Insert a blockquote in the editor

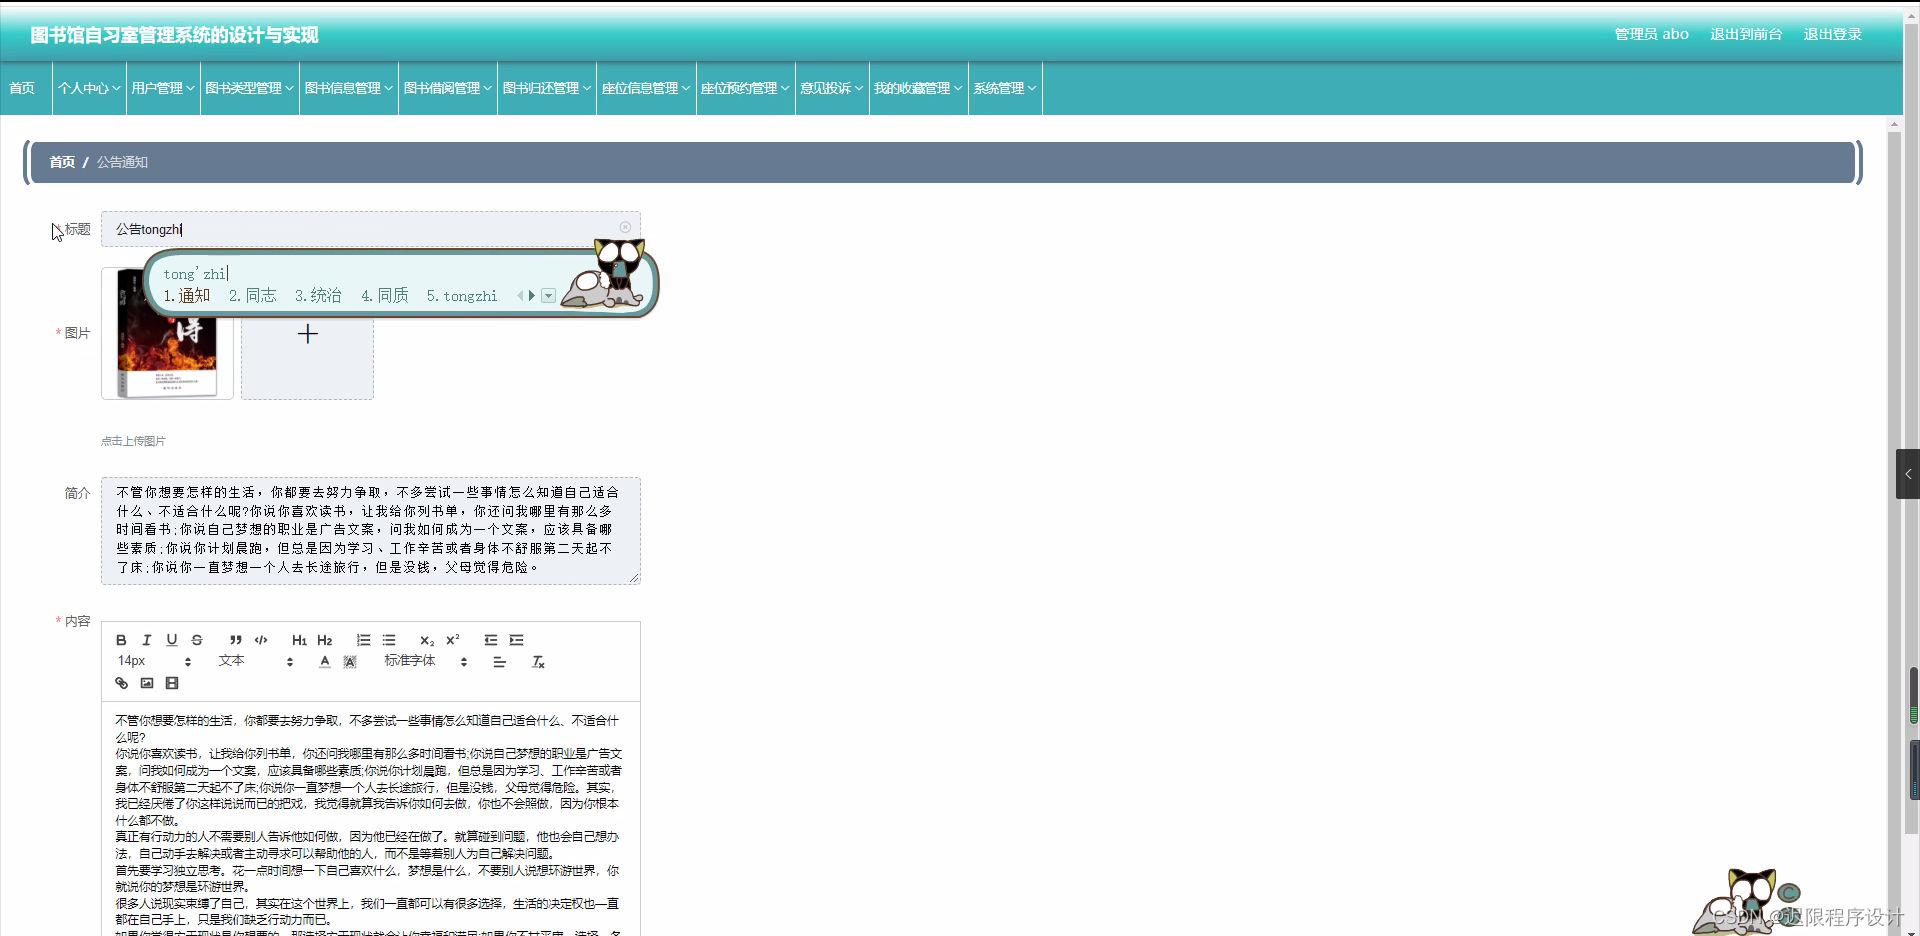tap(236, 640)
